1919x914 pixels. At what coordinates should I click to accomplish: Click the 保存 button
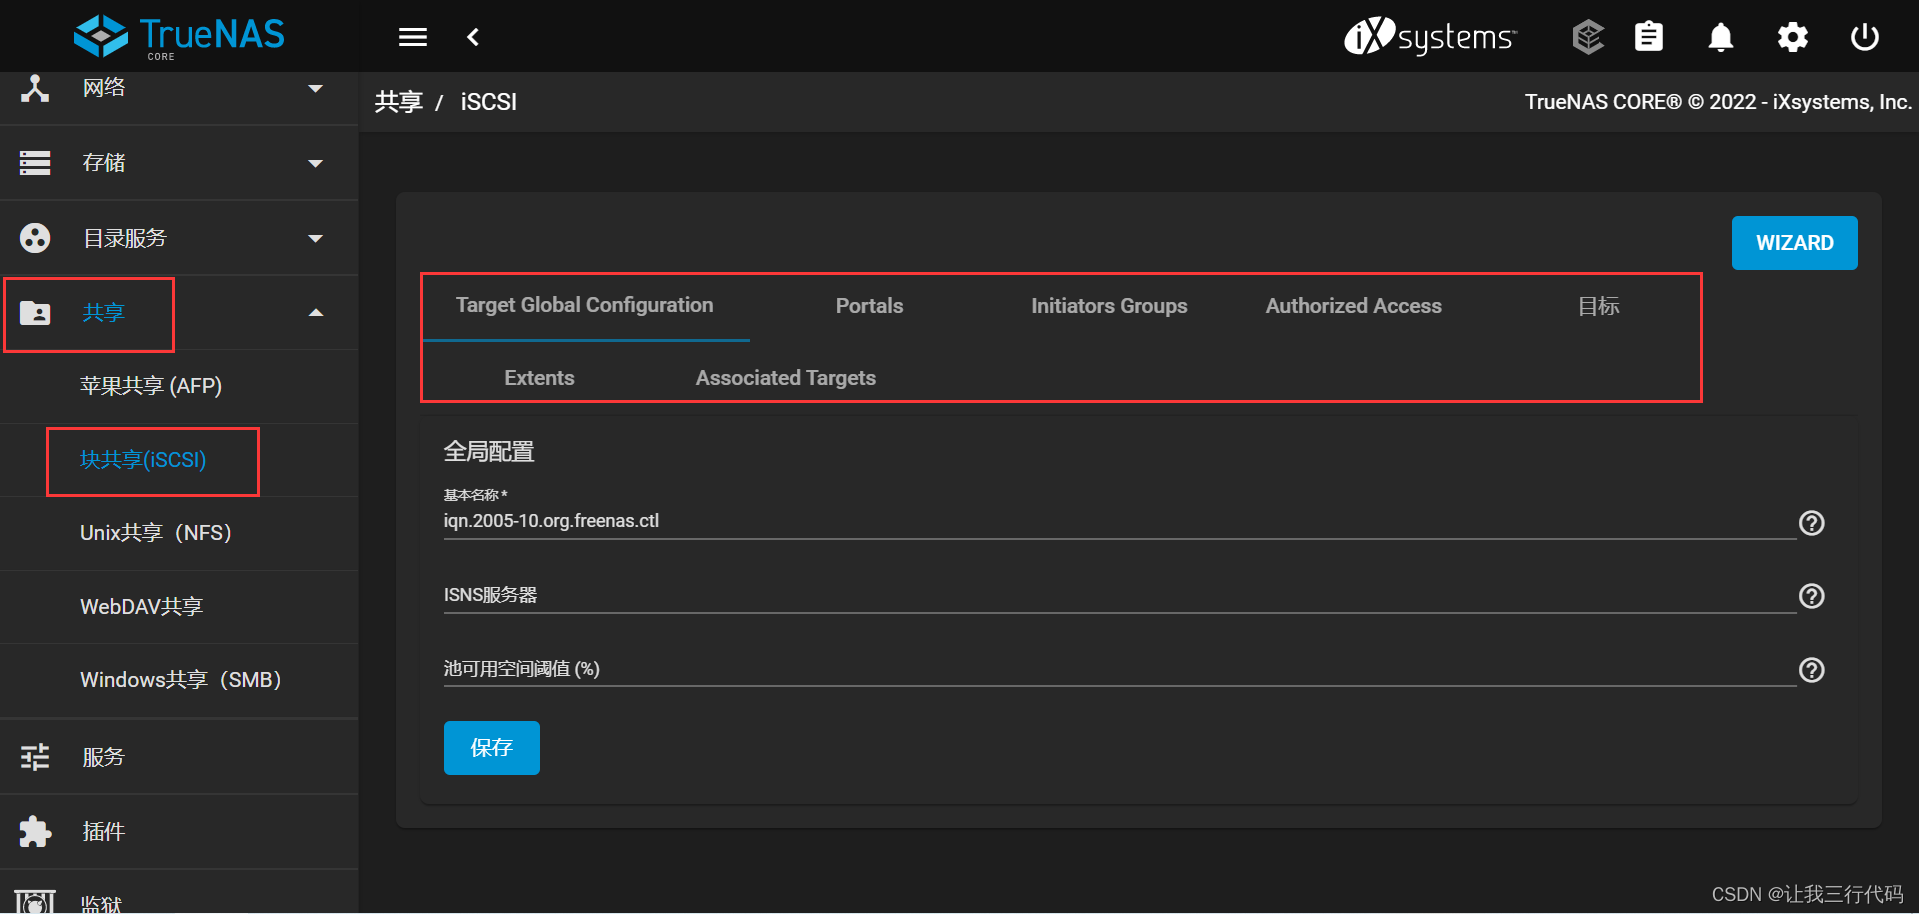(492, 748)
